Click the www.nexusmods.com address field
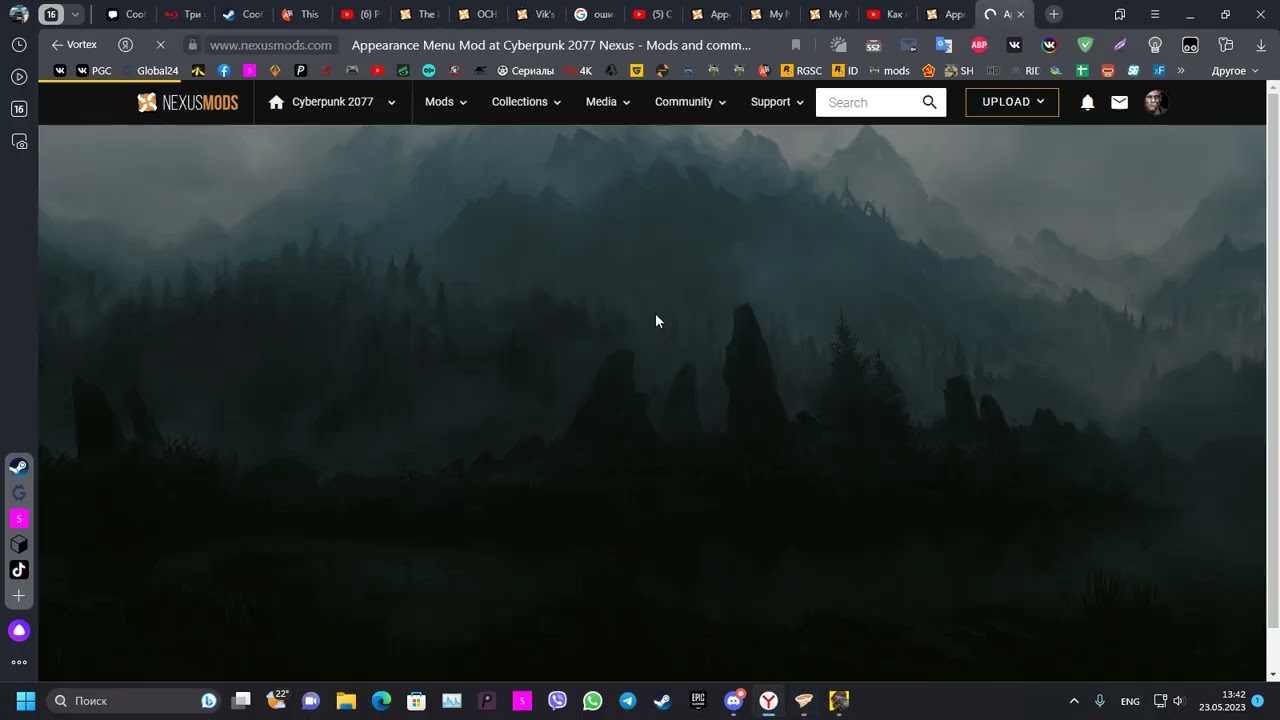This screenshot has width=1280, height=720. pyautogui.click(x=270, y=45)
